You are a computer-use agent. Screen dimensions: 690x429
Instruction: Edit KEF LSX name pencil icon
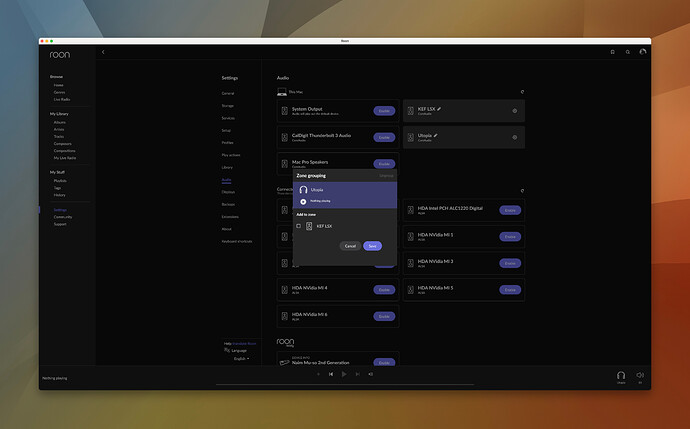coord(439,109)
